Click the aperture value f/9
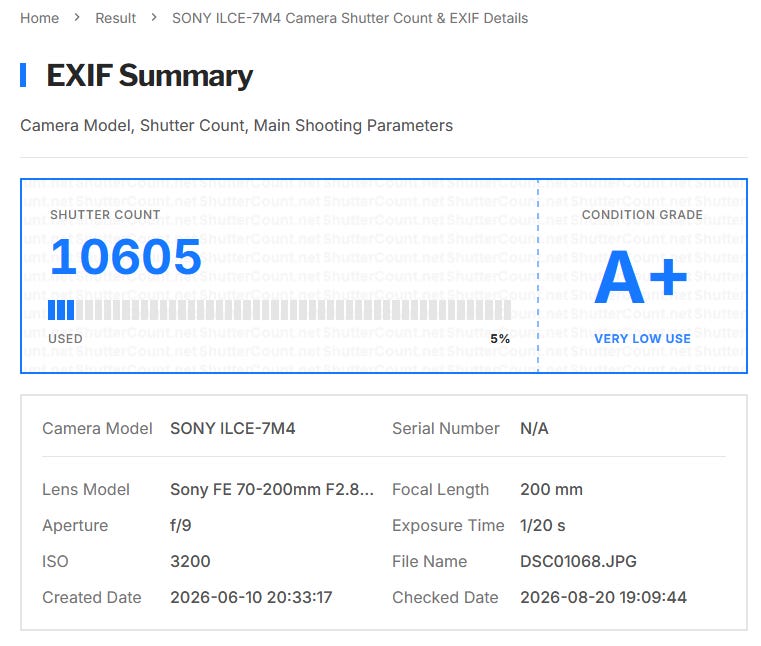The image size is (761, 646). [x=181, y=526]
